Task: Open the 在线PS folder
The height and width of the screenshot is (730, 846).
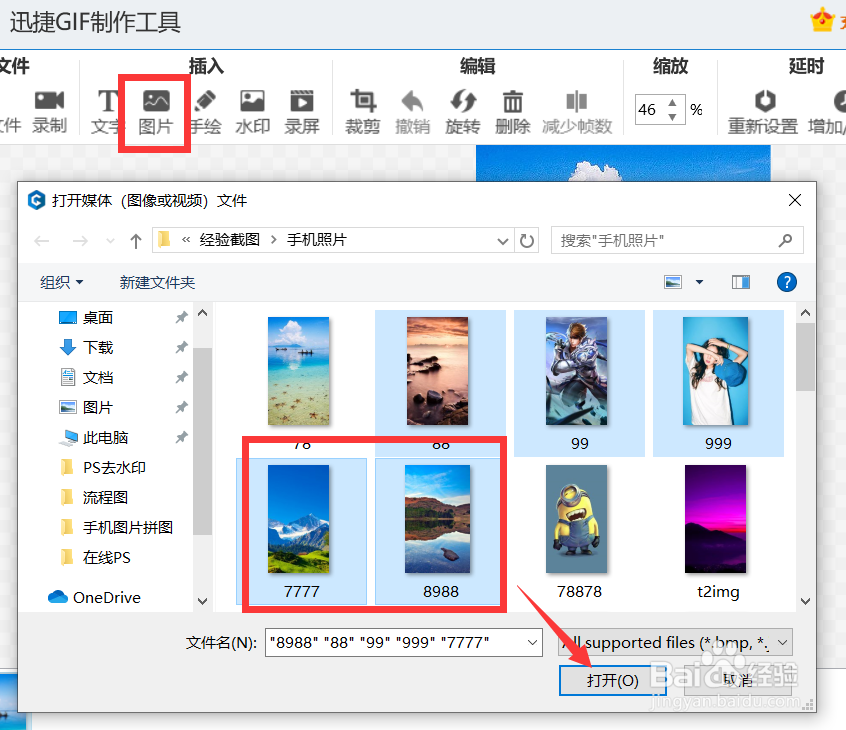Action: [x=106, y=557]
